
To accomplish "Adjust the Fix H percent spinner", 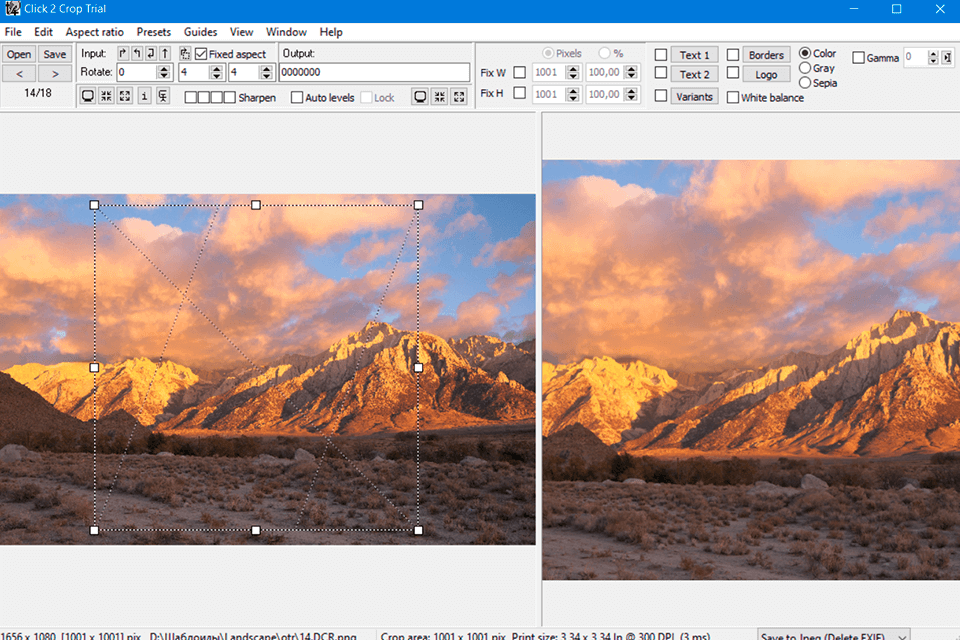I will (631, 94).
